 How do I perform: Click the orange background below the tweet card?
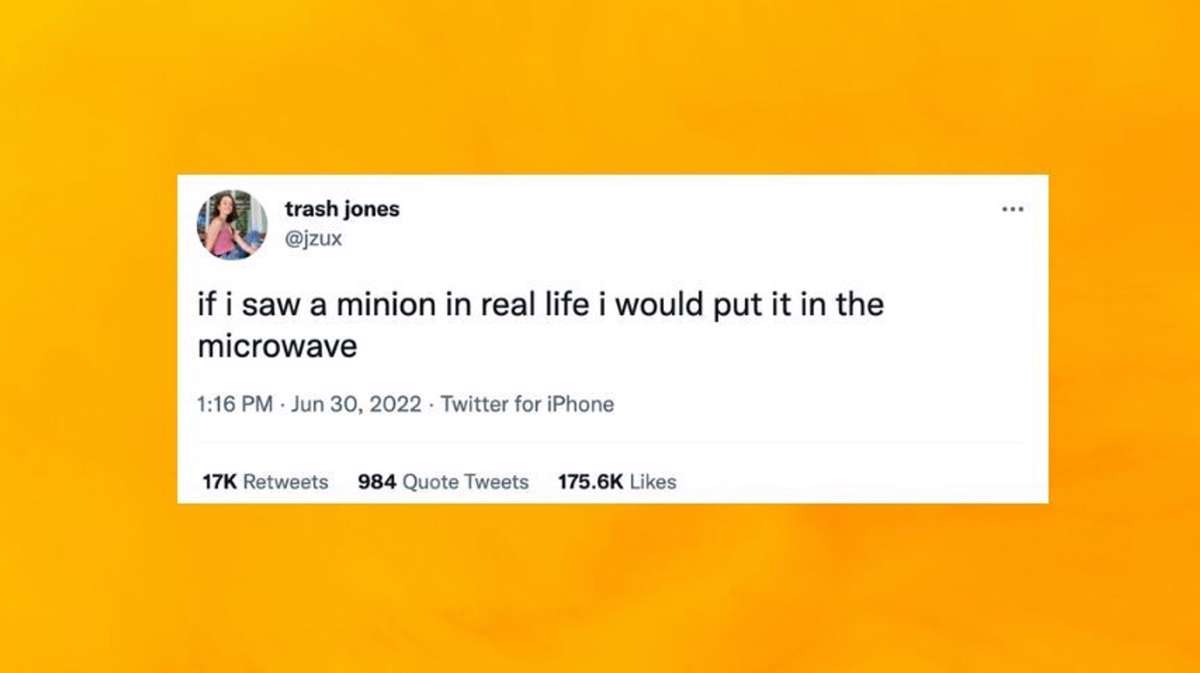(600, 590)
